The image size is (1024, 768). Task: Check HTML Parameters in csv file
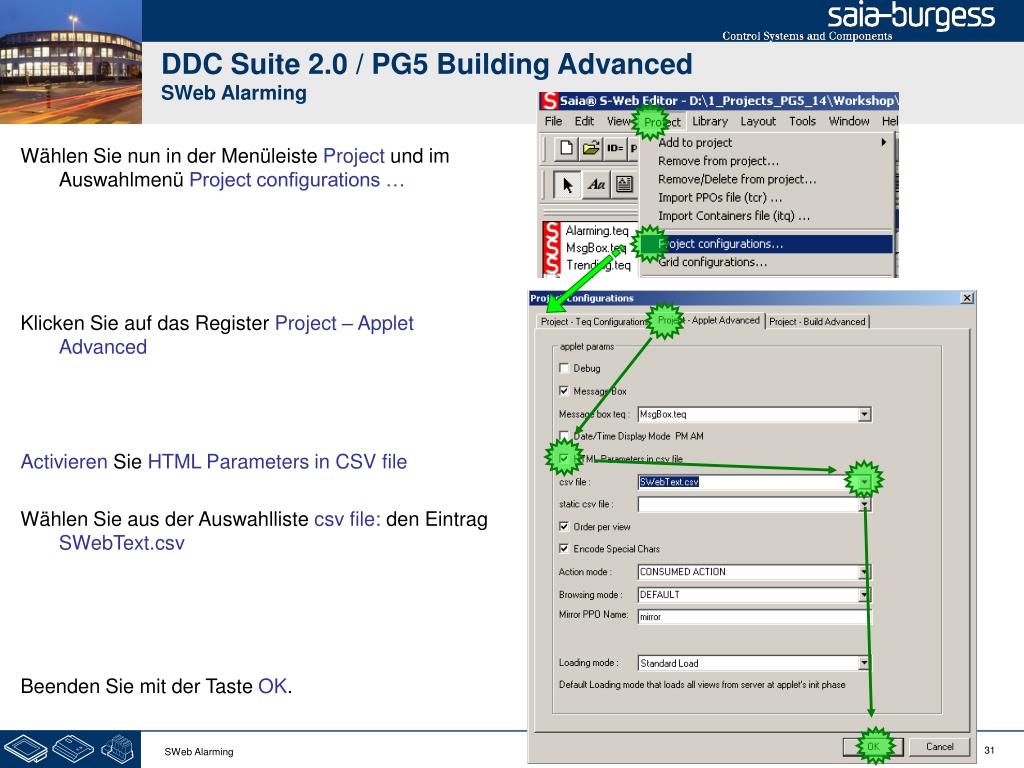click(564, 458)
